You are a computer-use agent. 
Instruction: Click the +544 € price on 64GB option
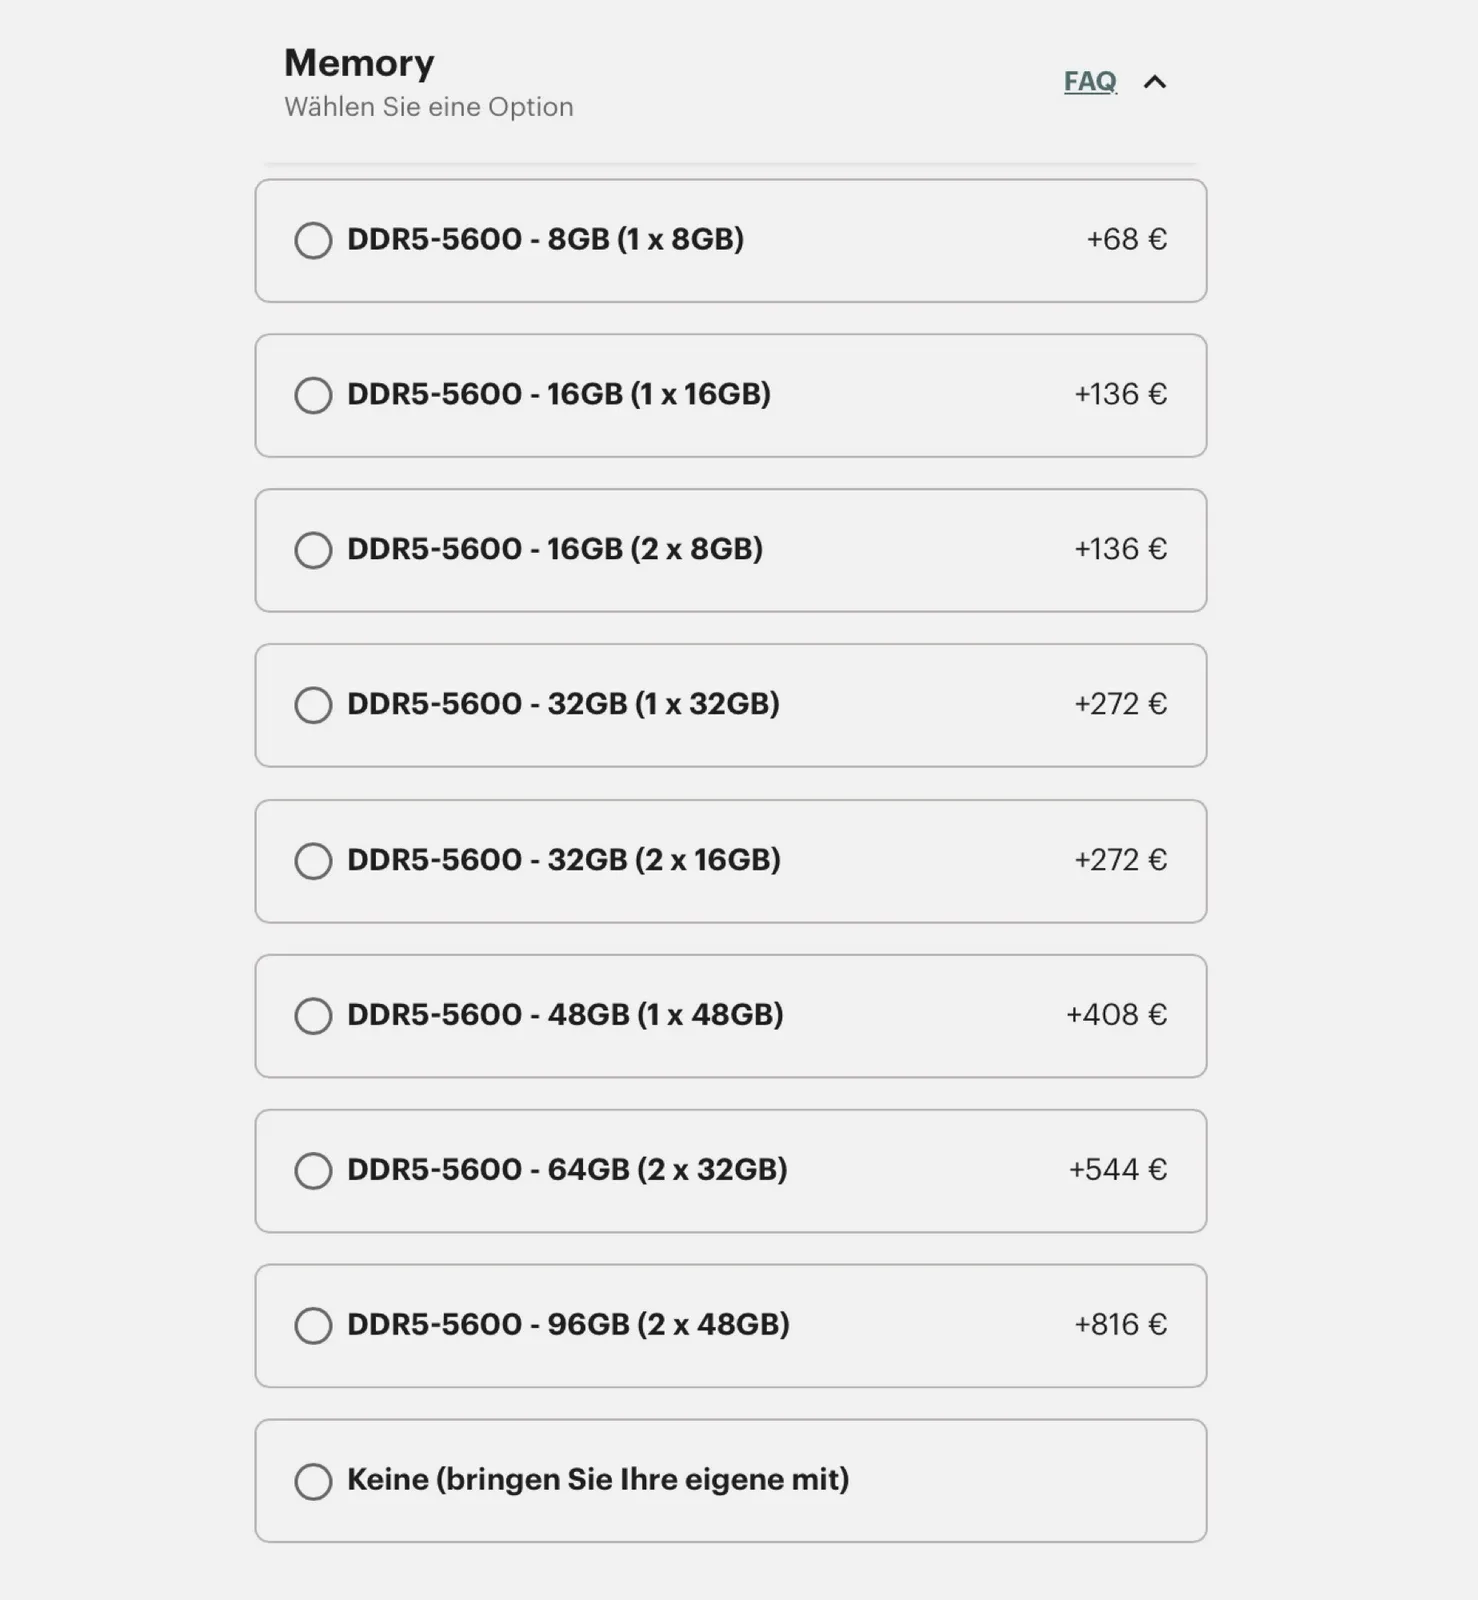coord(1117,1169)
